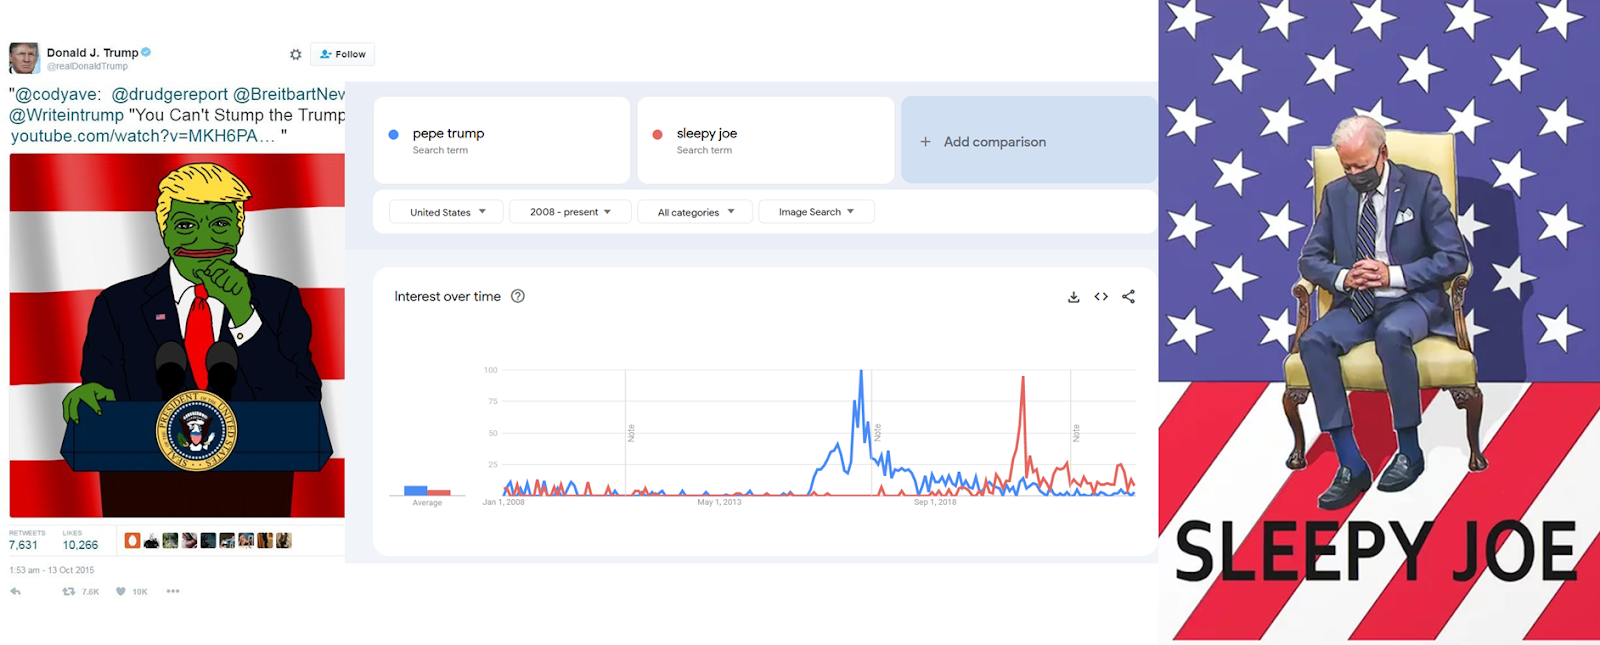This screenshot has height=645, width=1600.
Task: Click the last liker avatar in row
Action: 284,541
